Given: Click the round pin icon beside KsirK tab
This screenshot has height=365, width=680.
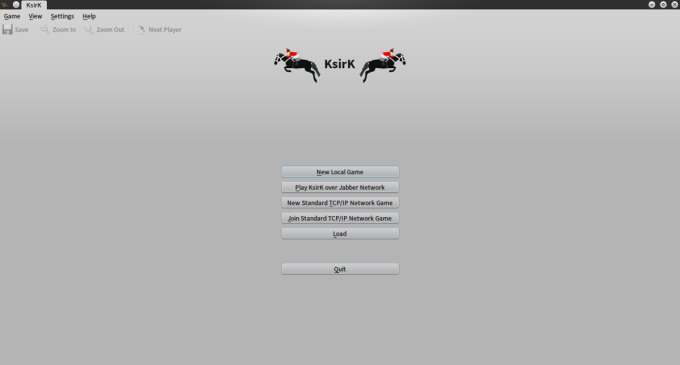Looking at the screenshot, I should pyautogui.click(x=16, y=4).
